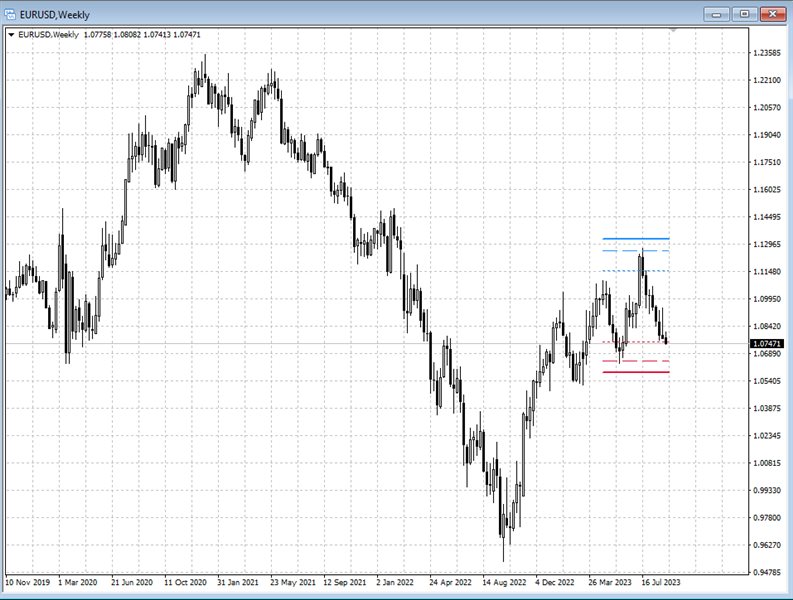Click the 1.14495 price axis label
The image size is (793, 600).
click(767, 217)
